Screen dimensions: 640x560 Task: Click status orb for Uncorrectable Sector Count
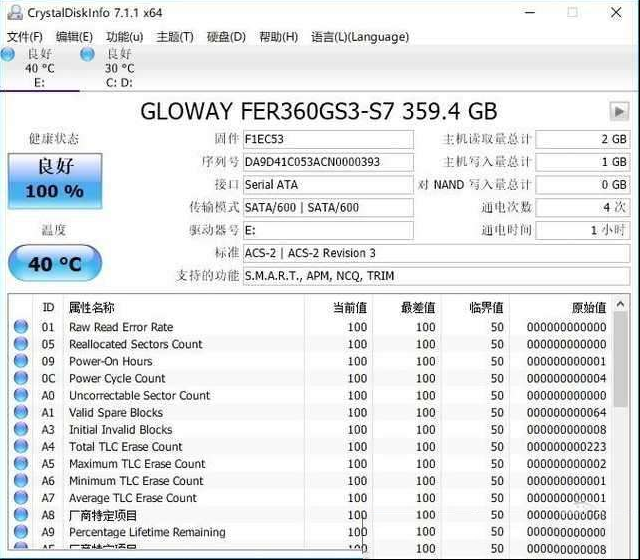tap(21, 395)
